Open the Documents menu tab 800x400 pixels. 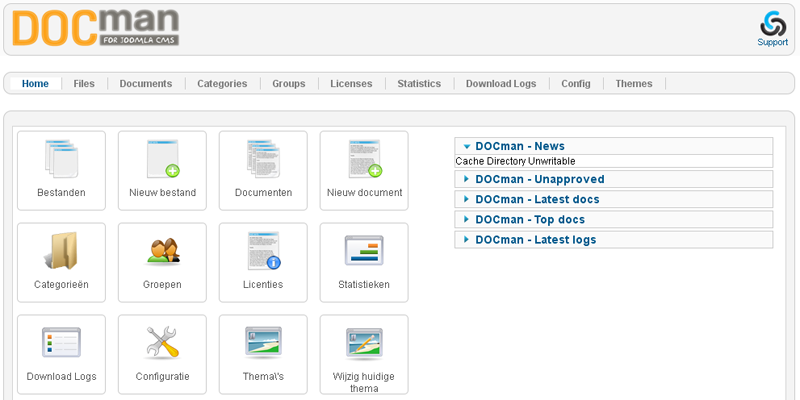(146, 84)
